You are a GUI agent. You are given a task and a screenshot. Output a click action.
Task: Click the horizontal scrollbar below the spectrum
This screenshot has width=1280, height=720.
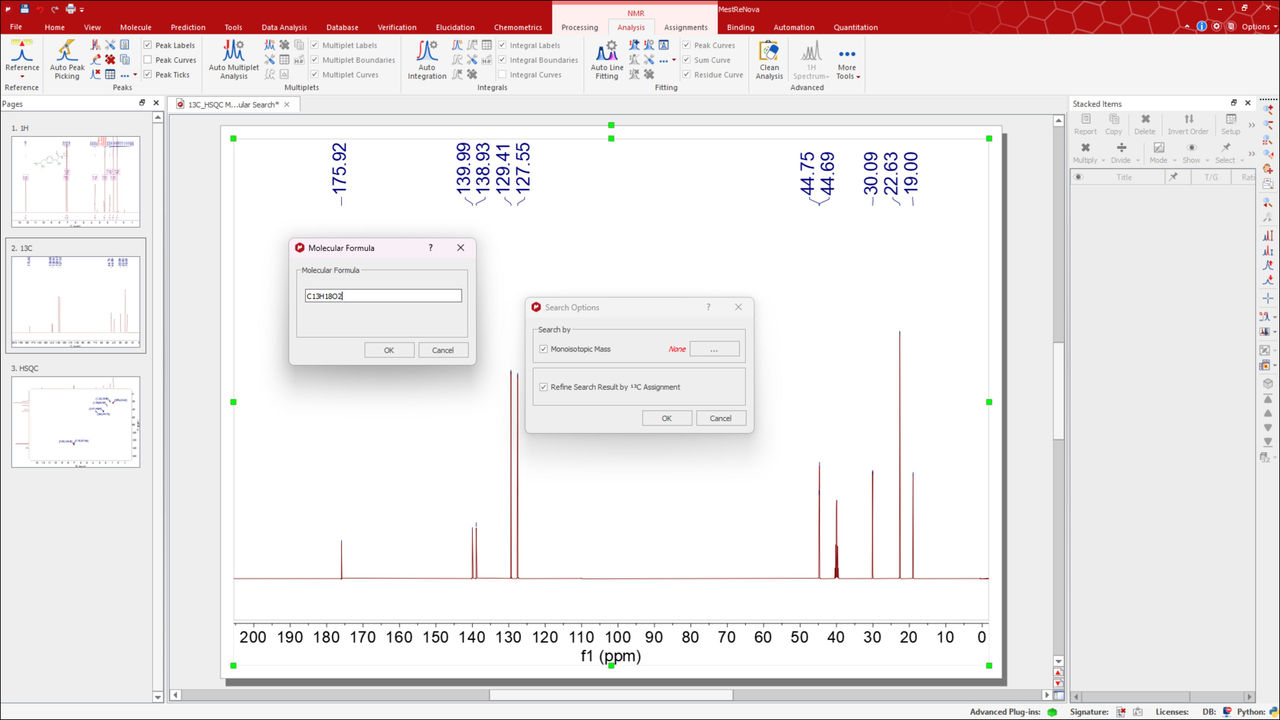[611, 695]
